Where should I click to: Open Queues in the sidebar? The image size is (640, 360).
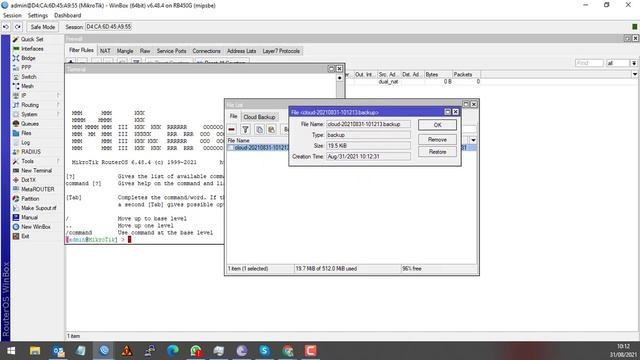pos(29,124)
